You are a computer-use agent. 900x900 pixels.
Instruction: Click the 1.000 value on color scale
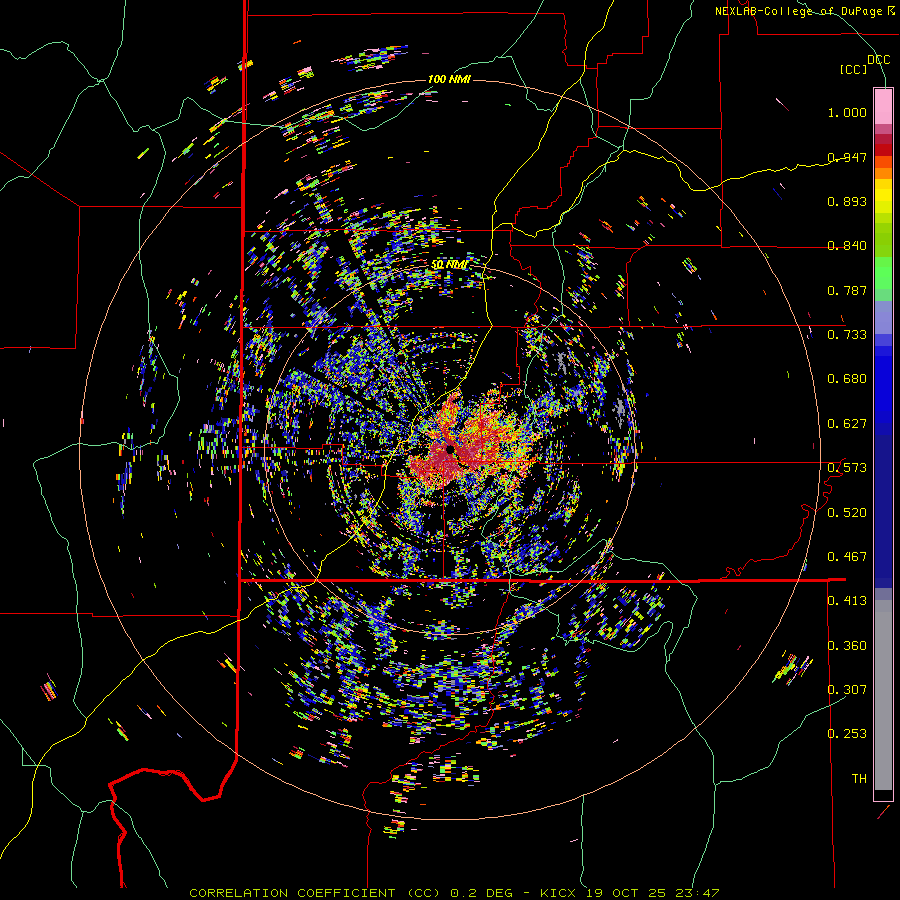(x=847, y=112)
